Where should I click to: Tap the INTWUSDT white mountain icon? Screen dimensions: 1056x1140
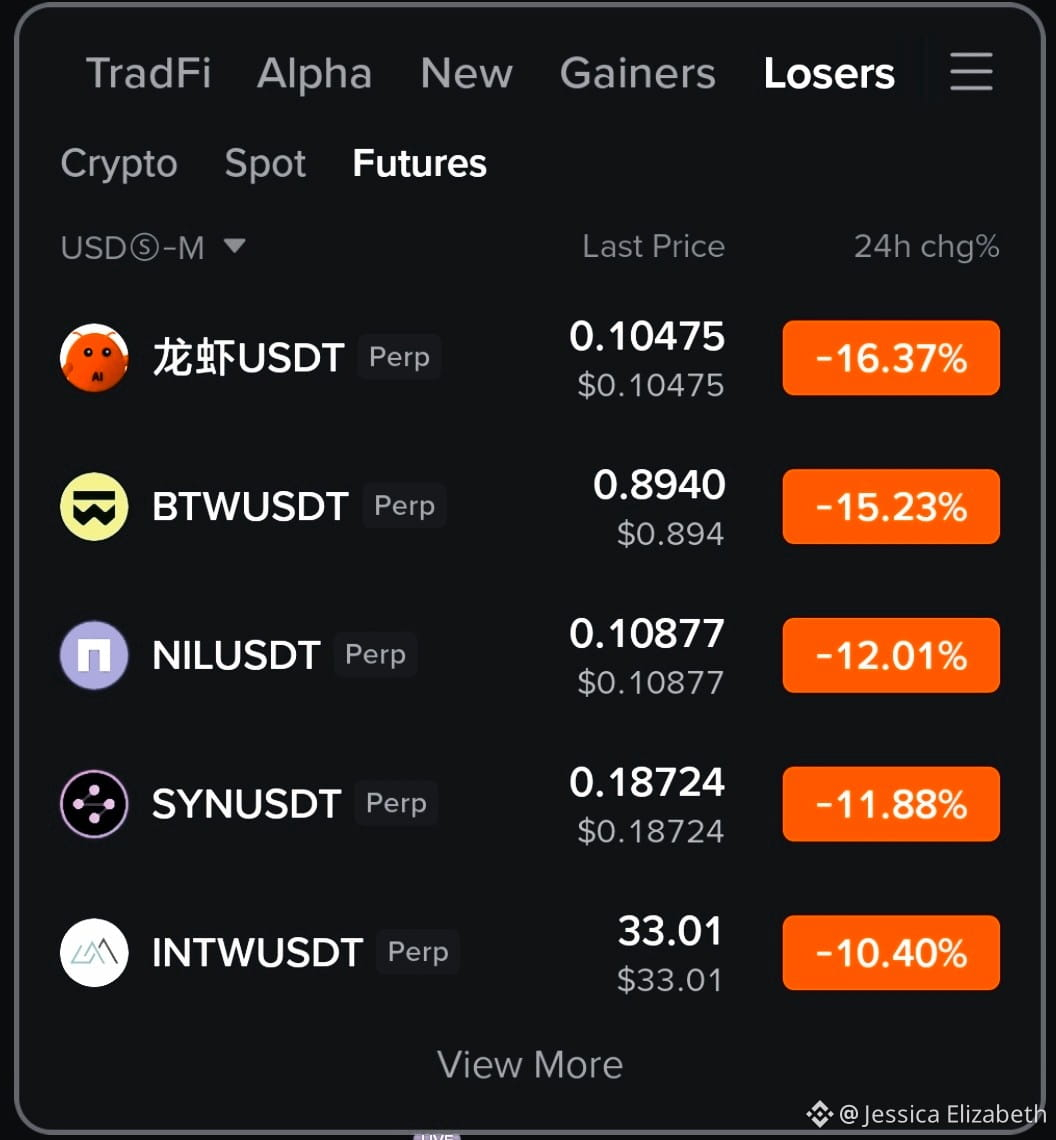point(94,952)
